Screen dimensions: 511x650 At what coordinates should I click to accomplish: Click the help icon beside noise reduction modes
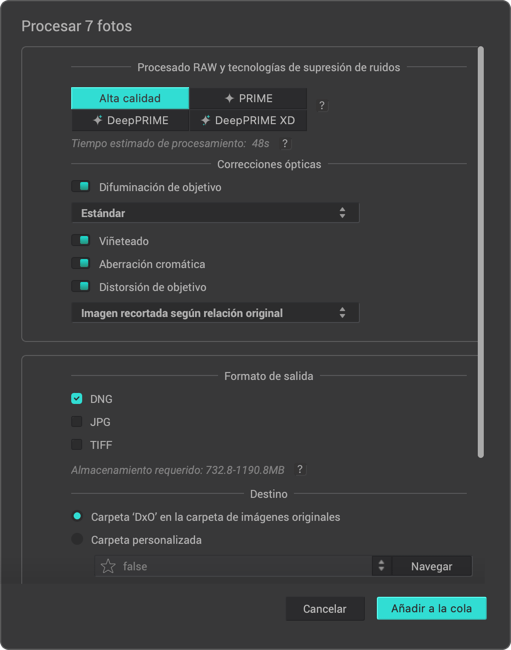pos(322,105)
